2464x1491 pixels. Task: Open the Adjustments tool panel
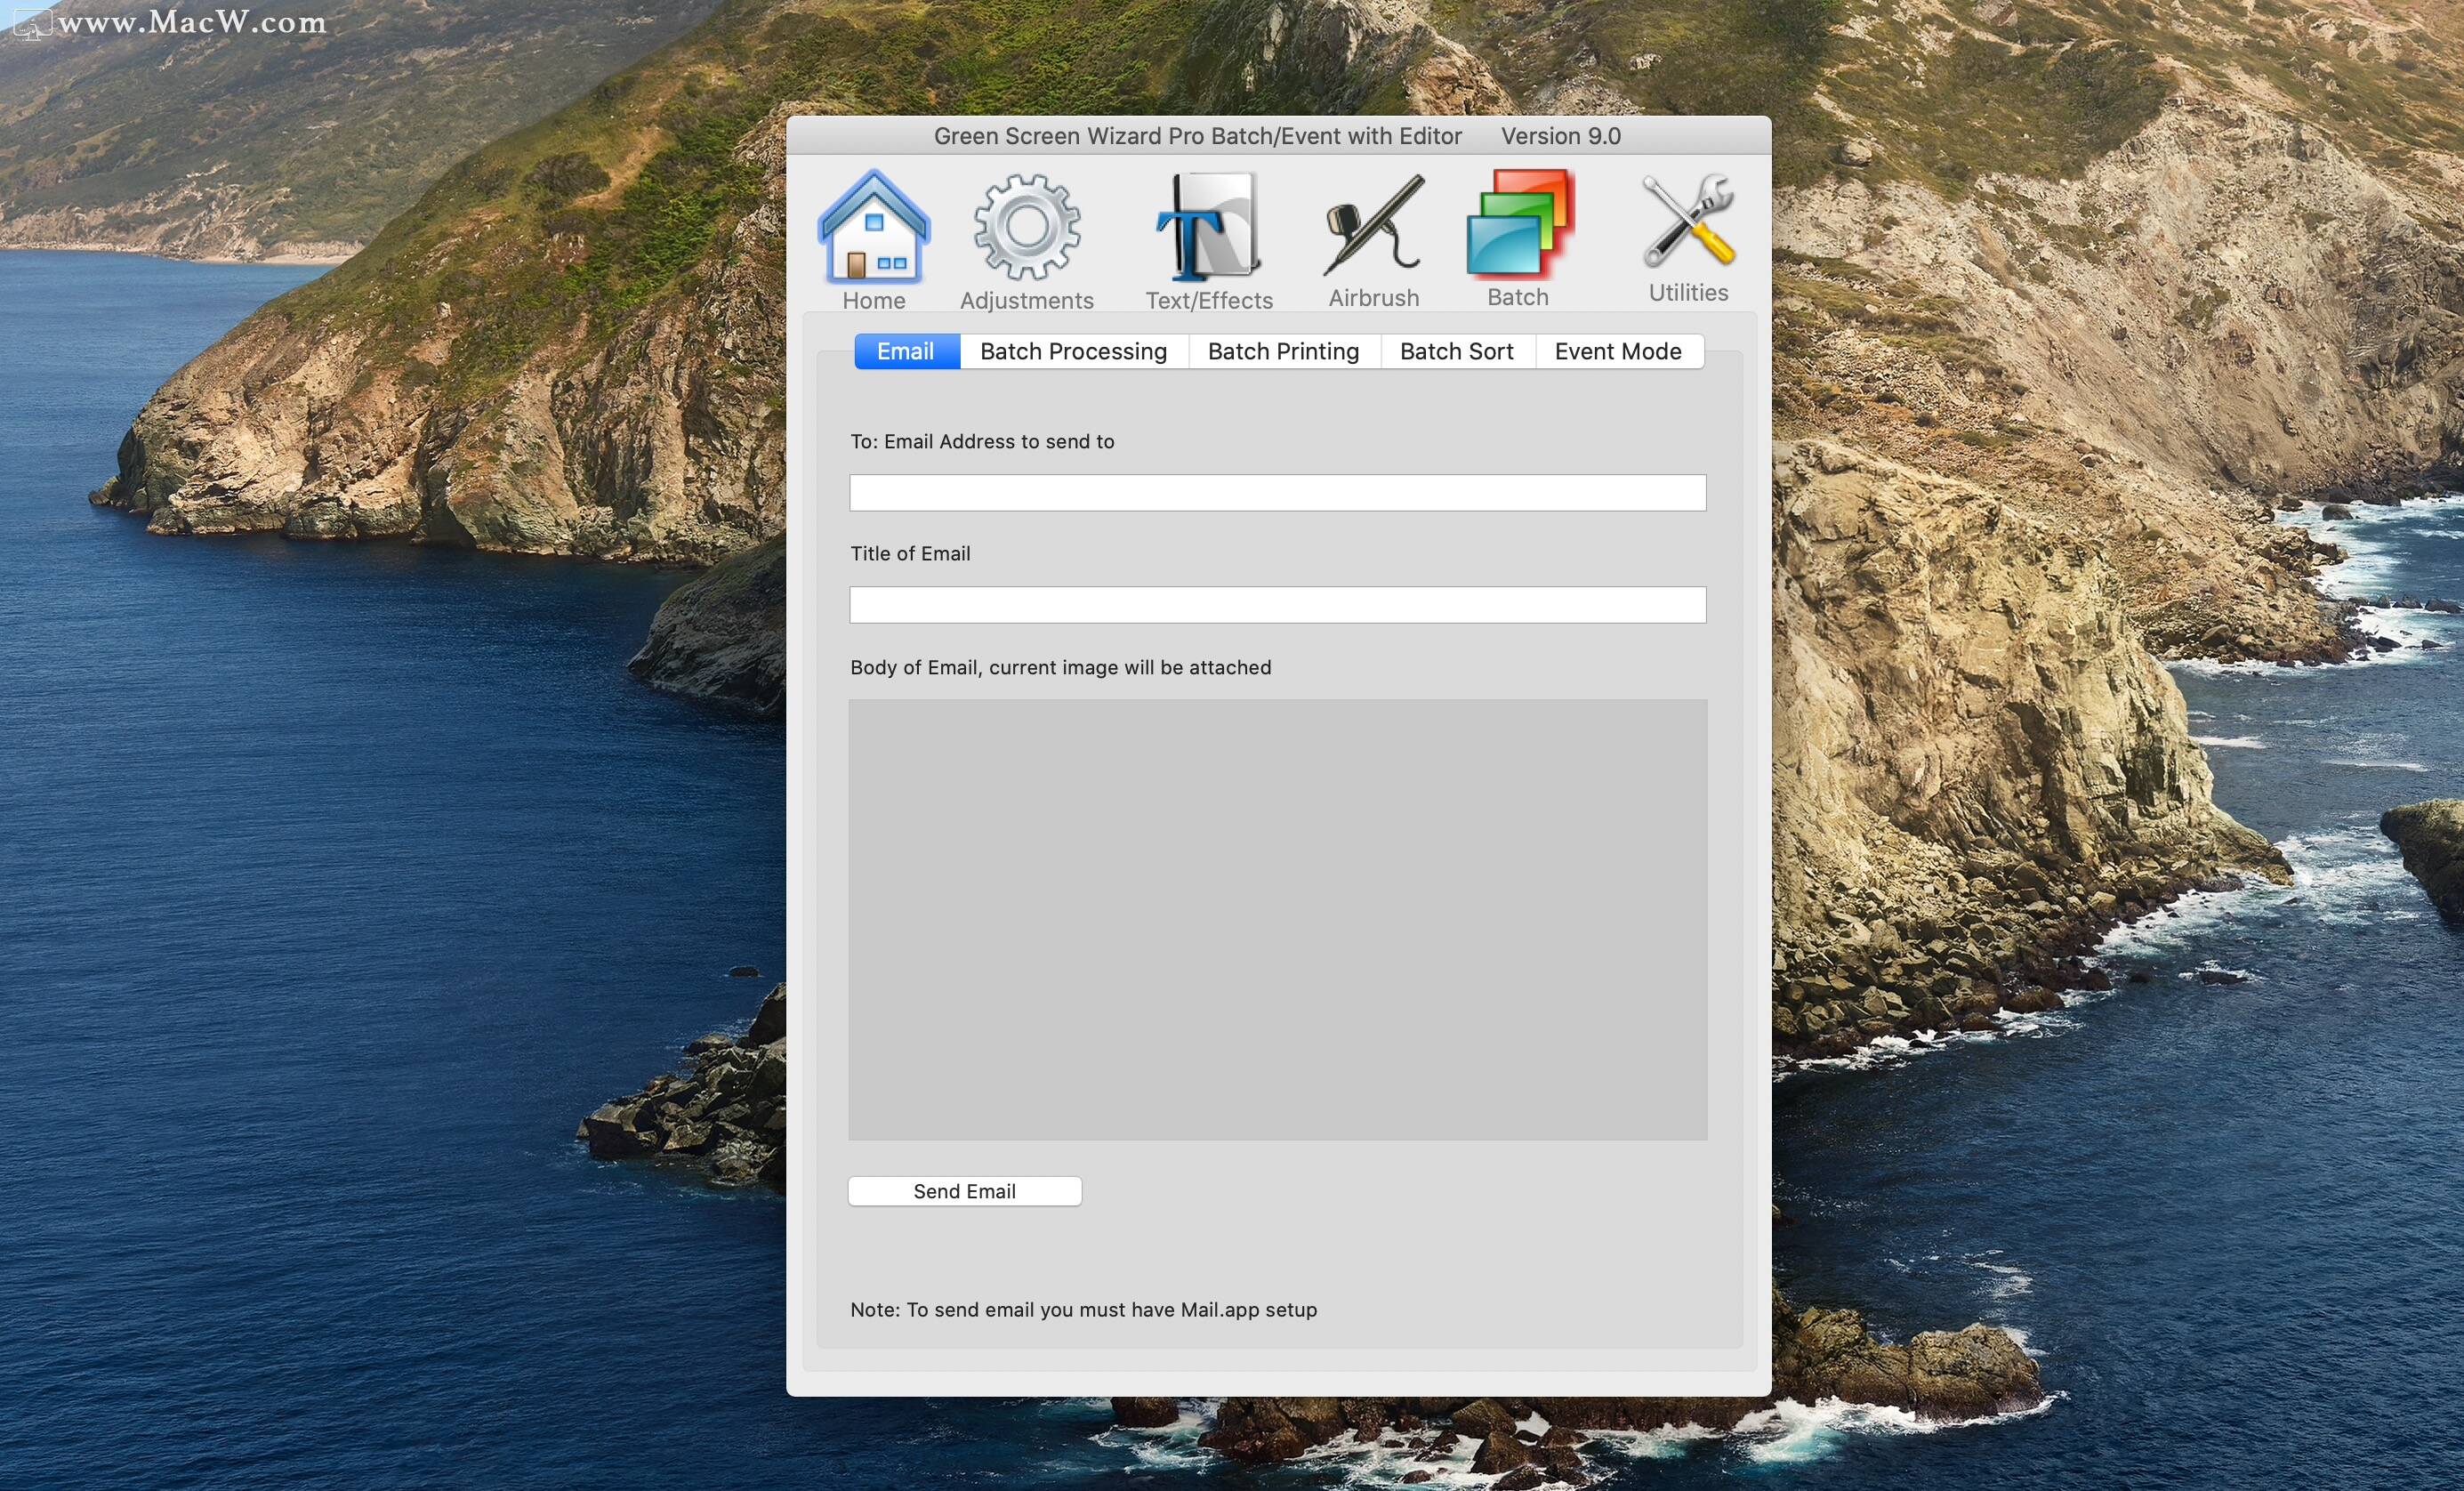point(1027,238)
